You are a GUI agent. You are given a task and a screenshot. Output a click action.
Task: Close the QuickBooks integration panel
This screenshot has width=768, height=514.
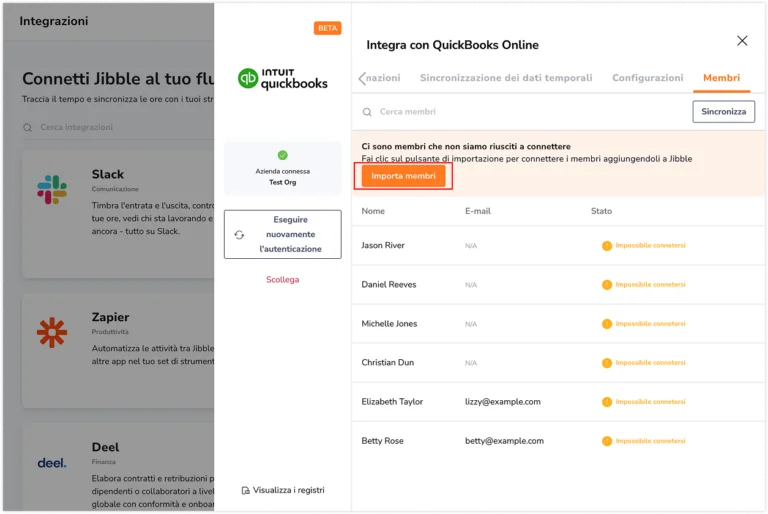coord(742,41)
